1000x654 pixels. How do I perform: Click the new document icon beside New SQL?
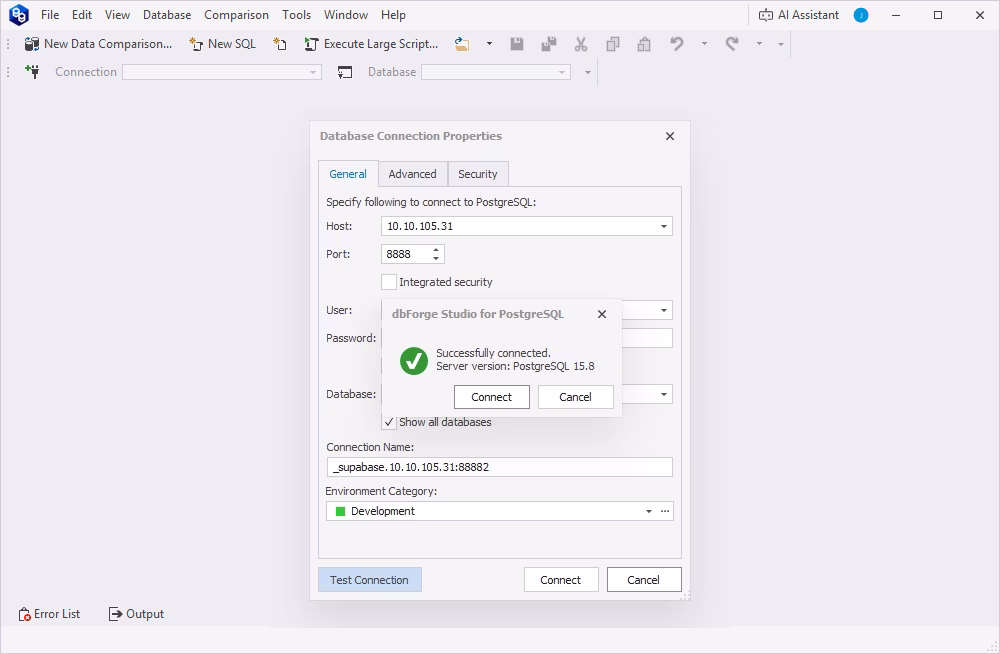(279, 44)
